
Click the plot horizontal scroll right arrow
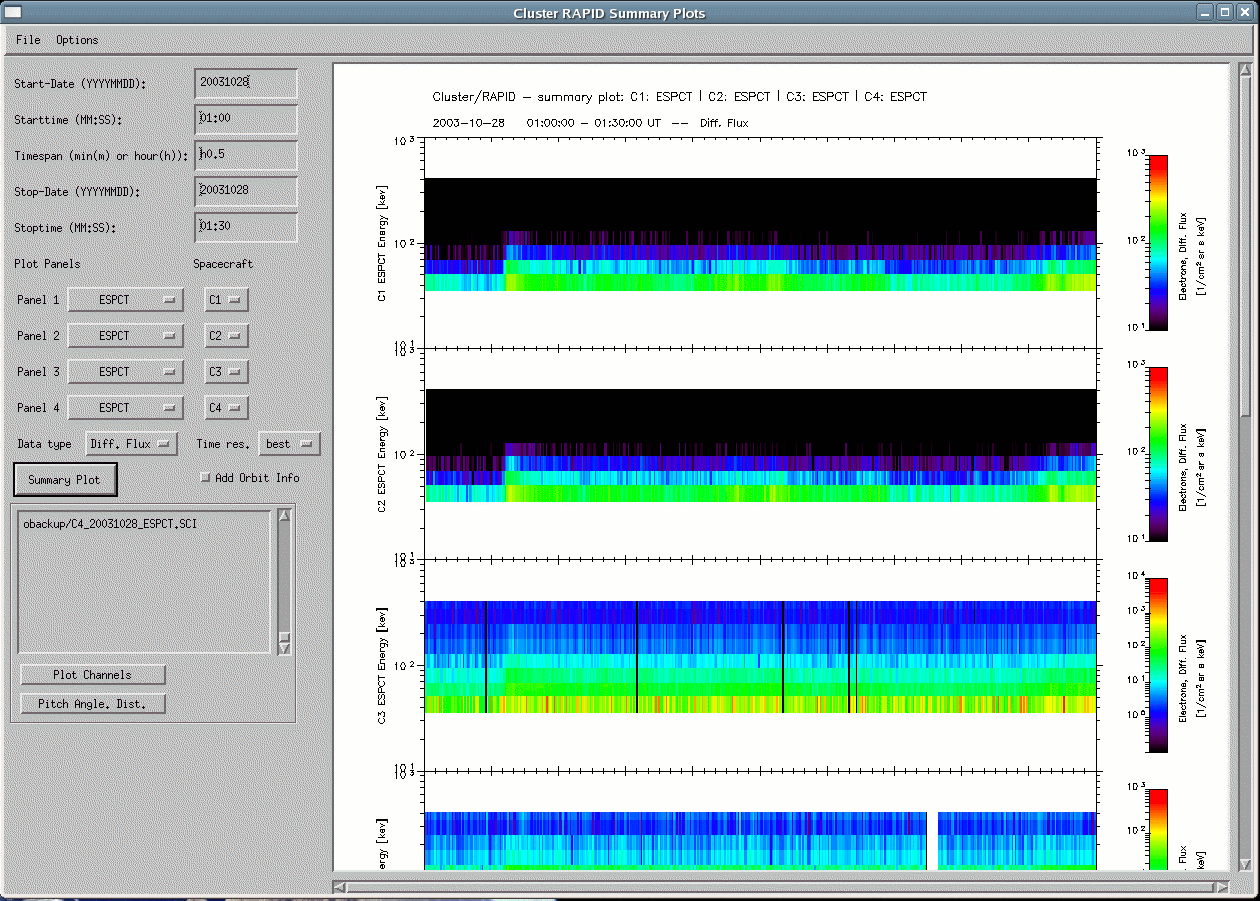(x=1222, y=886)
